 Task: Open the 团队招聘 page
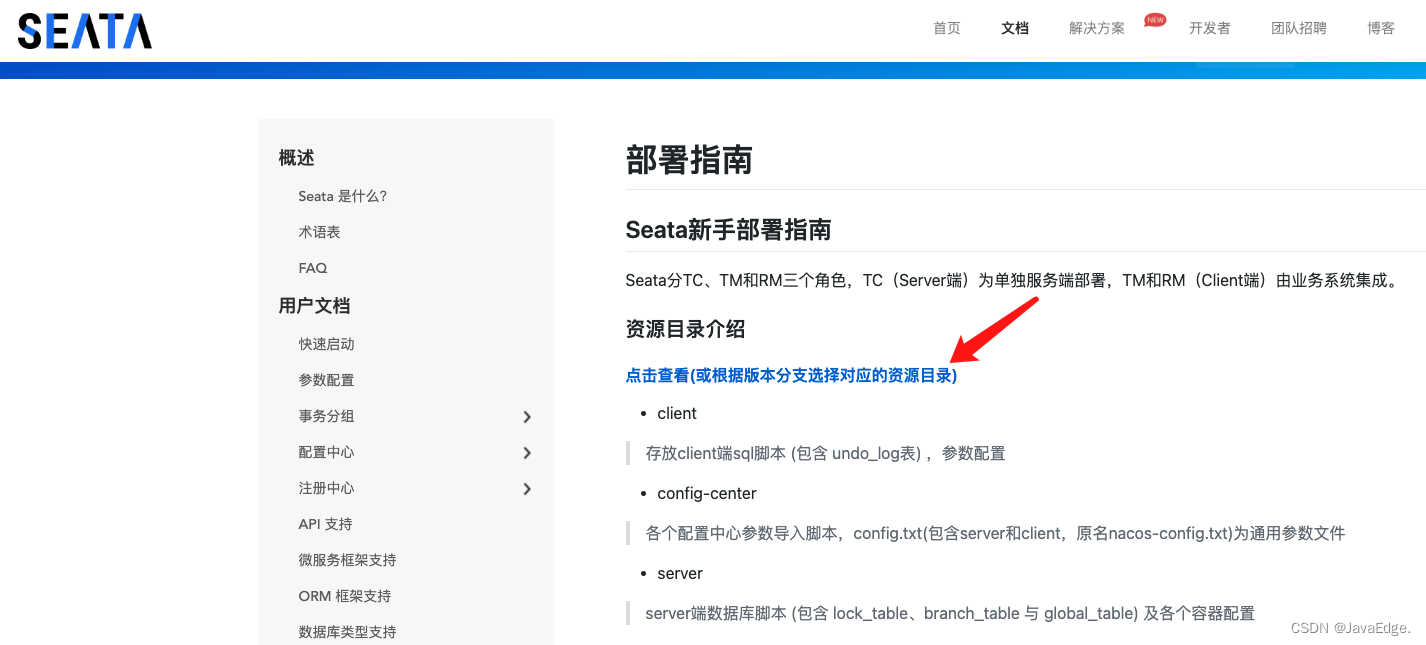[1298, 28]
